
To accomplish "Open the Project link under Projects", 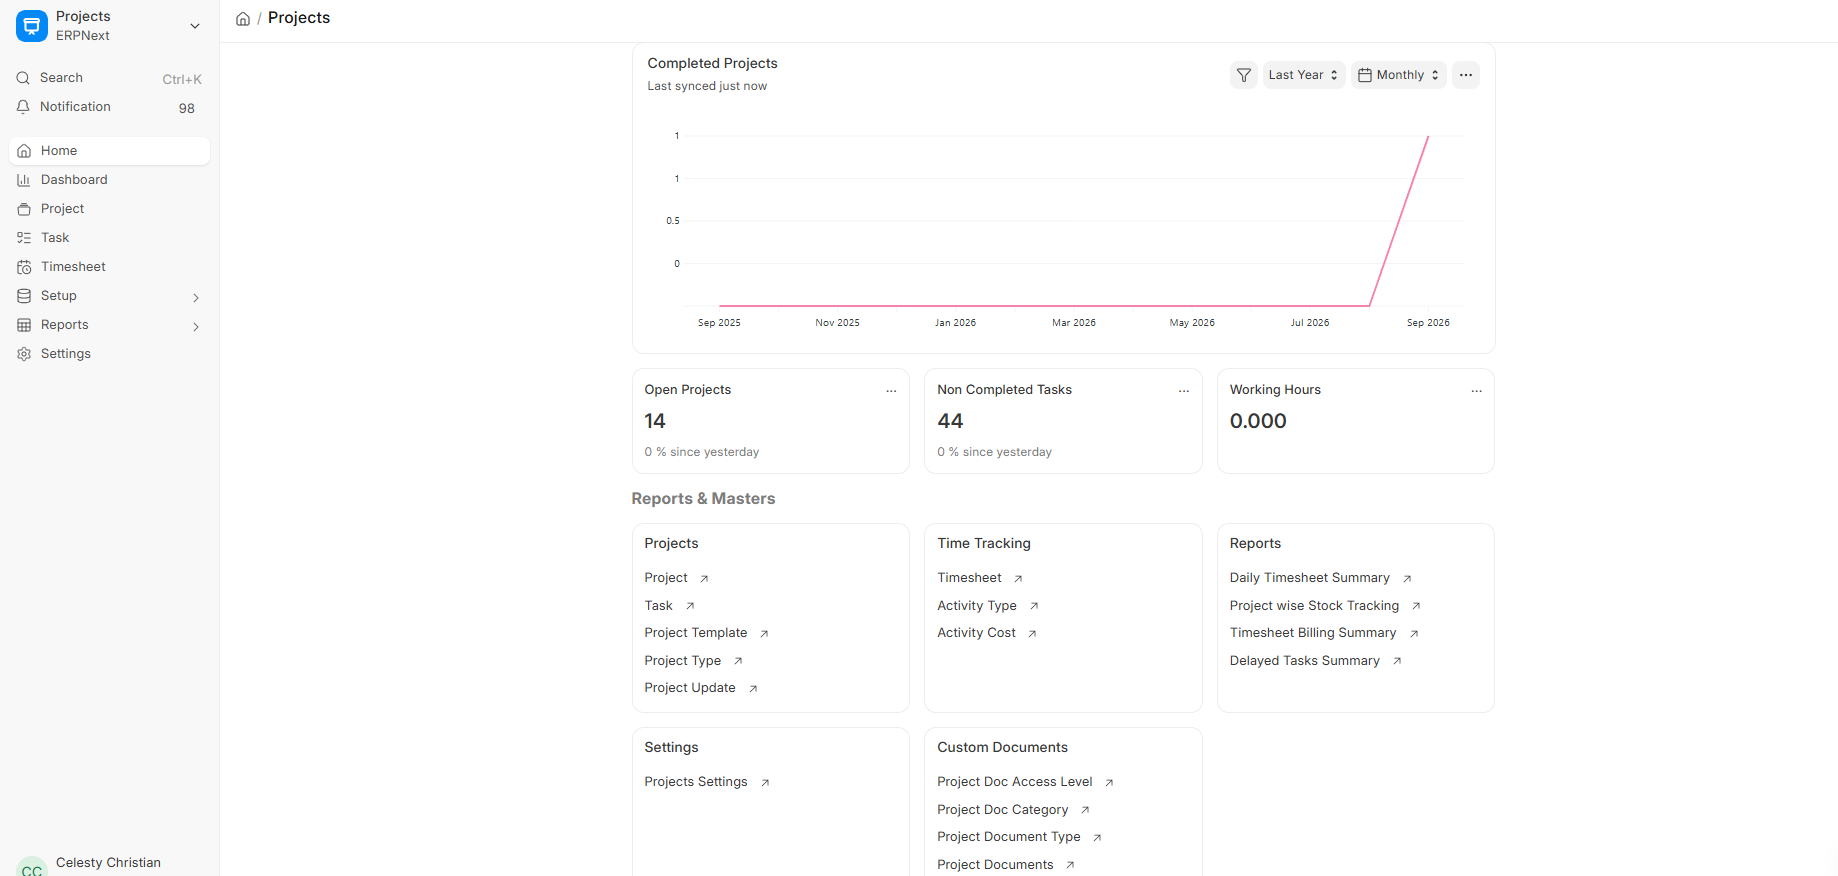I will tap(666, 578).
